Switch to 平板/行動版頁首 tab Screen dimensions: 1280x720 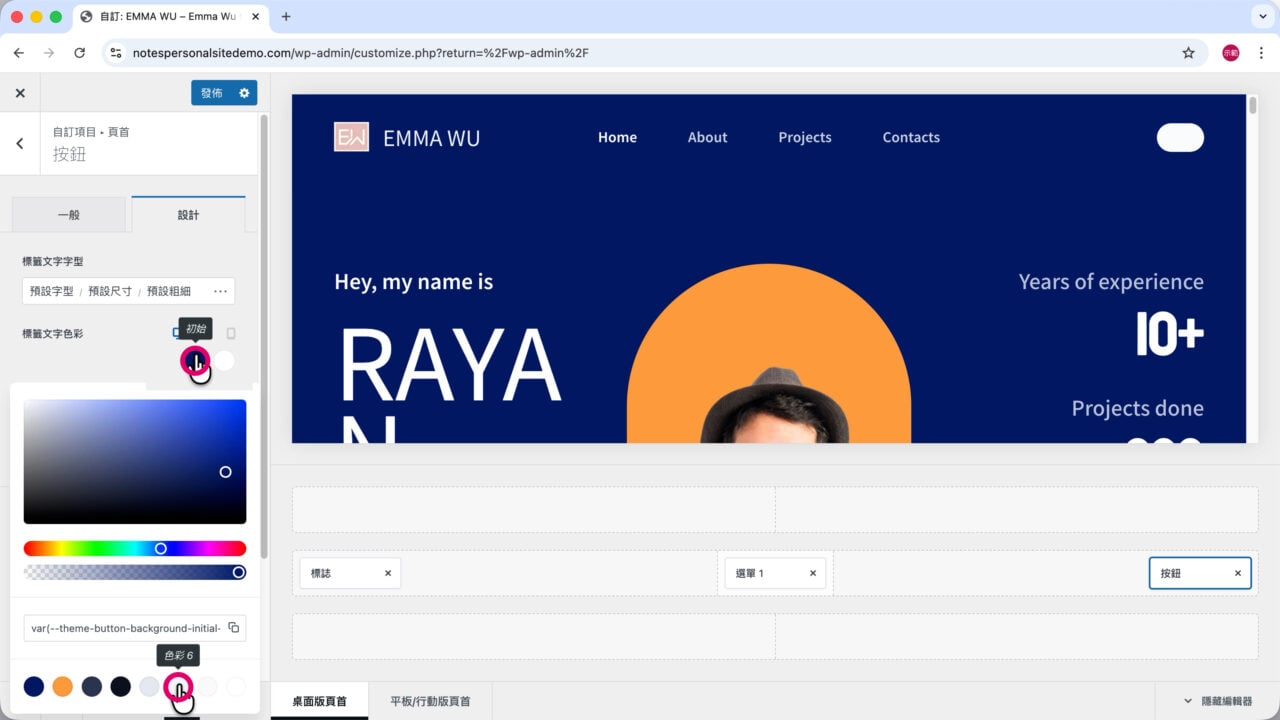point(430,701)
